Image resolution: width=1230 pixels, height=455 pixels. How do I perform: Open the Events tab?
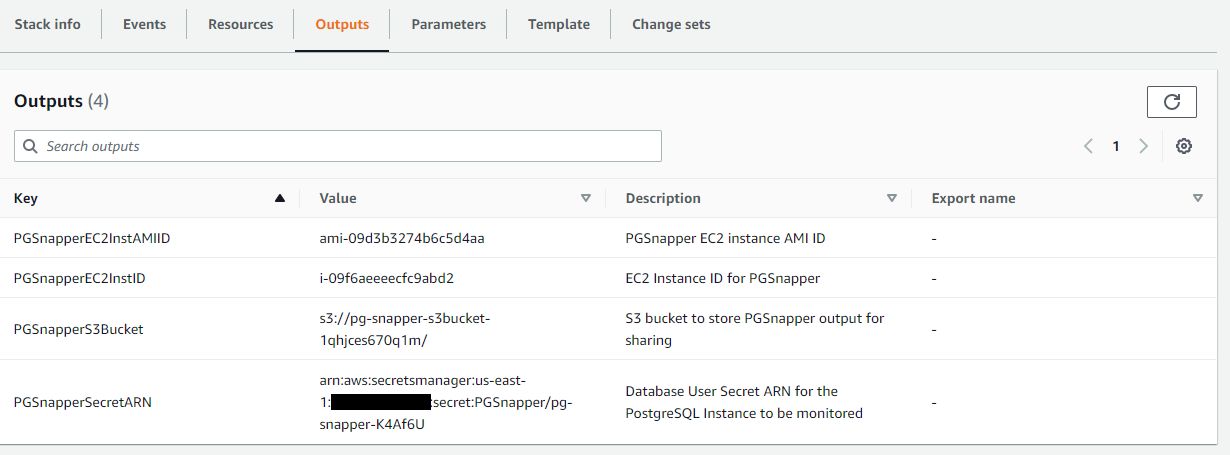[x=144, y=24]
